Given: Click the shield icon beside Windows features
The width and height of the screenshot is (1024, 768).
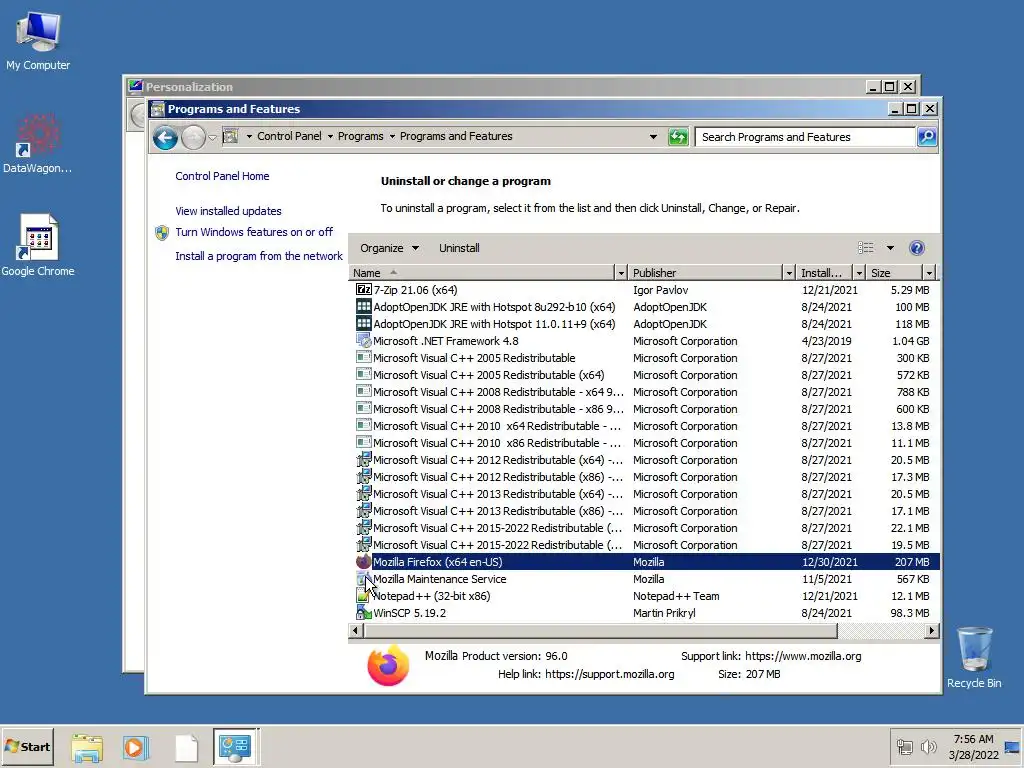Looking at the screenshot, I should tap(162, 233).
